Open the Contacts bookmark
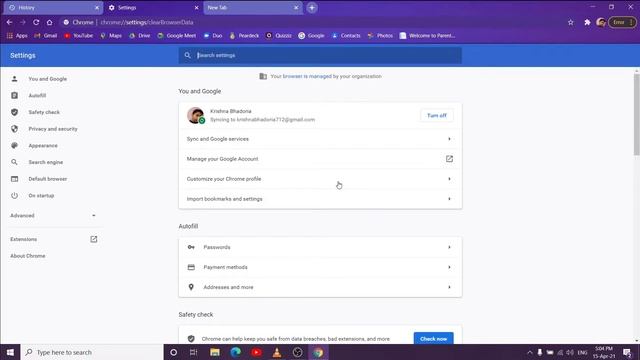The image size is (640, 360). click(346, 36)
